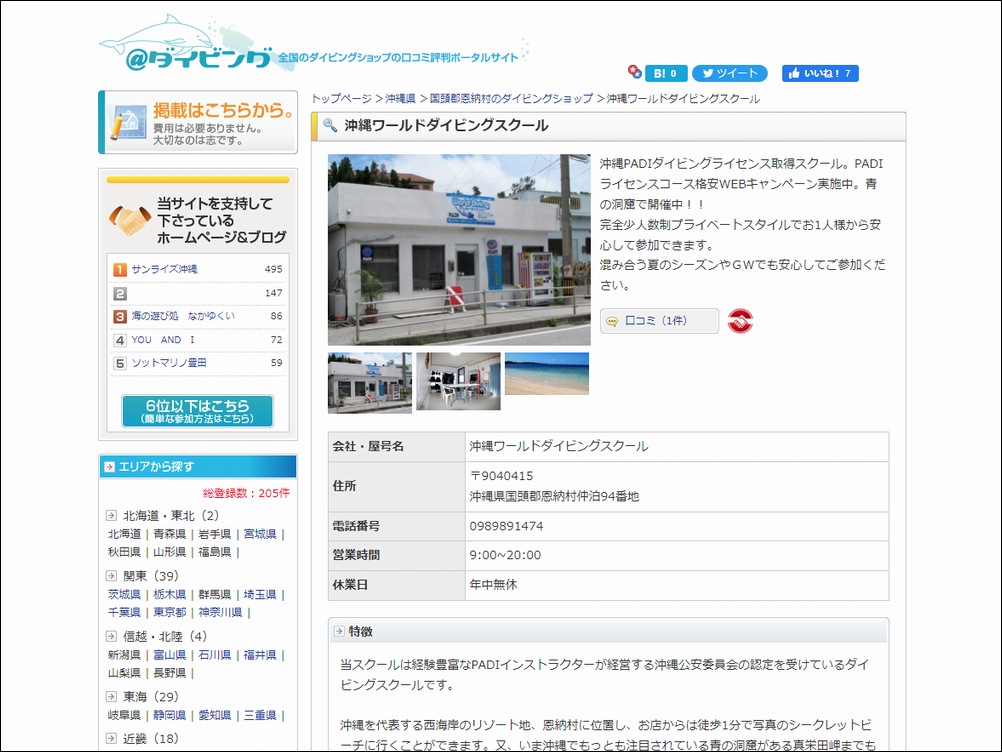Select the beach photo thumbnail

click(547, 374)
